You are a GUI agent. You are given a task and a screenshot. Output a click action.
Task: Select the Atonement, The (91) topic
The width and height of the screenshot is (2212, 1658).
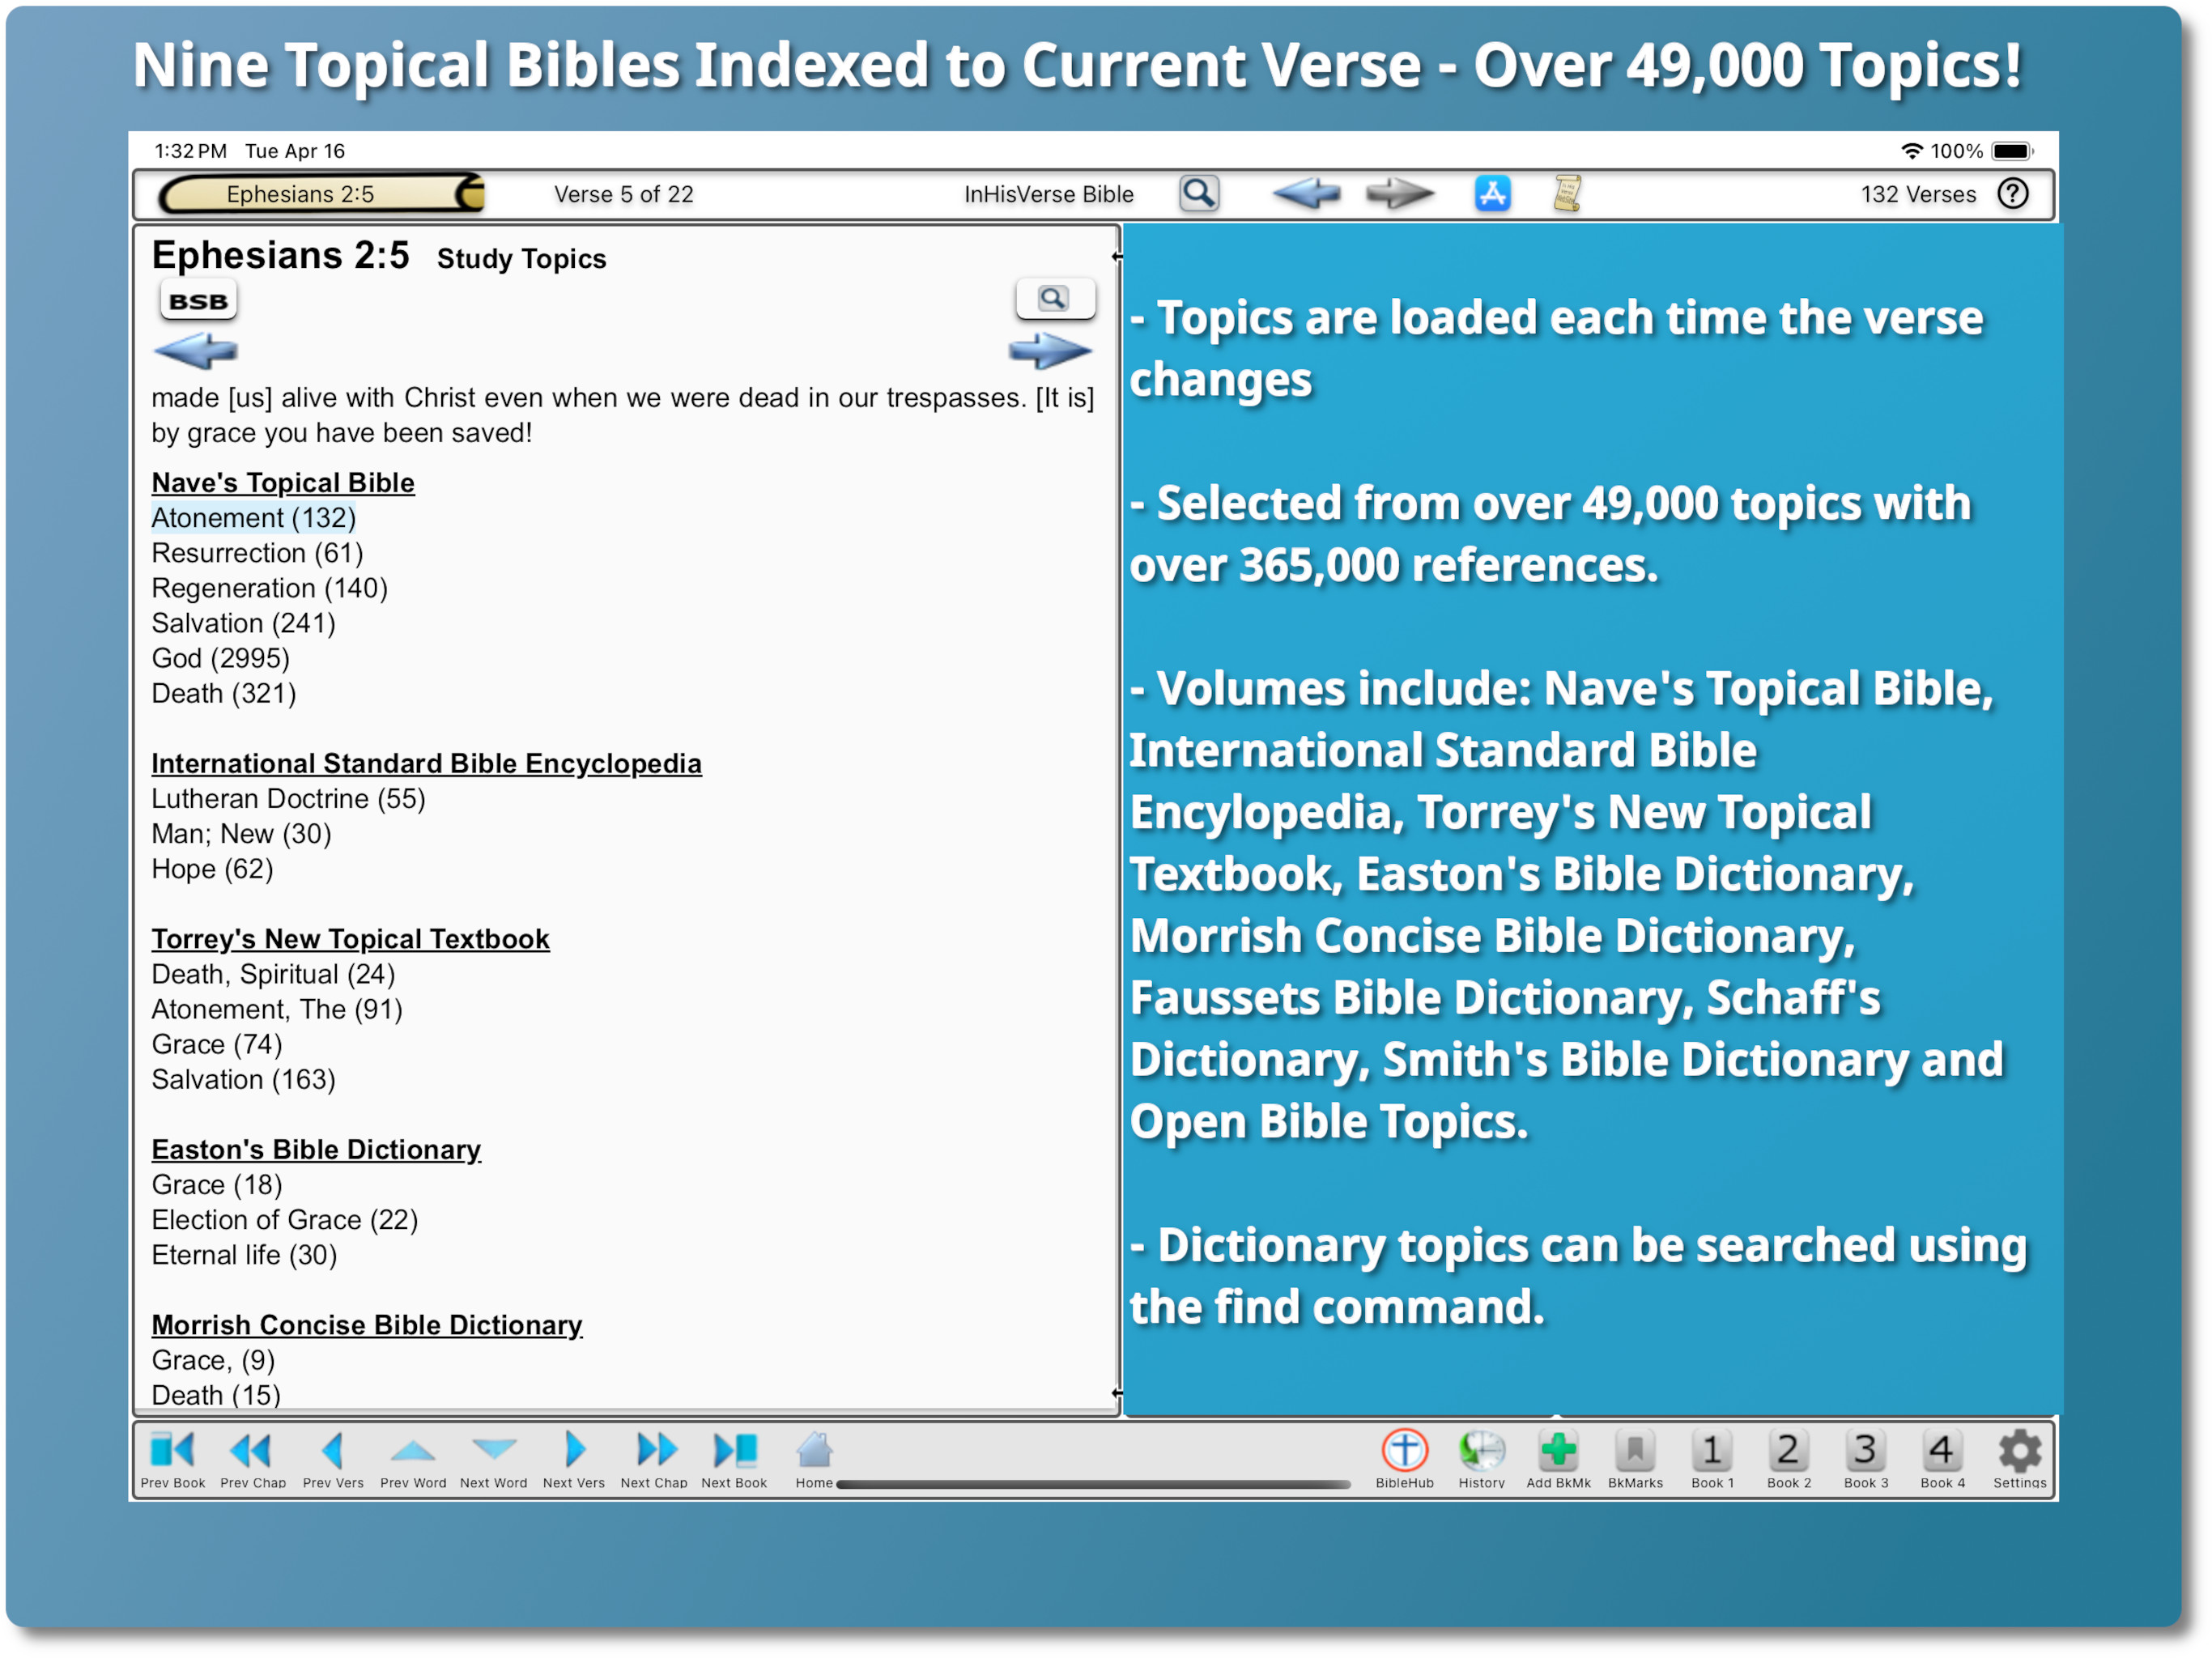(277, 1009)
